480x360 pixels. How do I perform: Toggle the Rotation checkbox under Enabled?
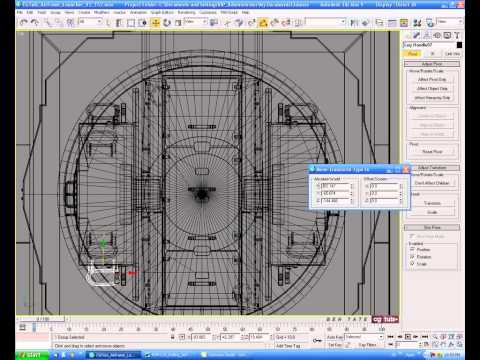coord(412,257)
